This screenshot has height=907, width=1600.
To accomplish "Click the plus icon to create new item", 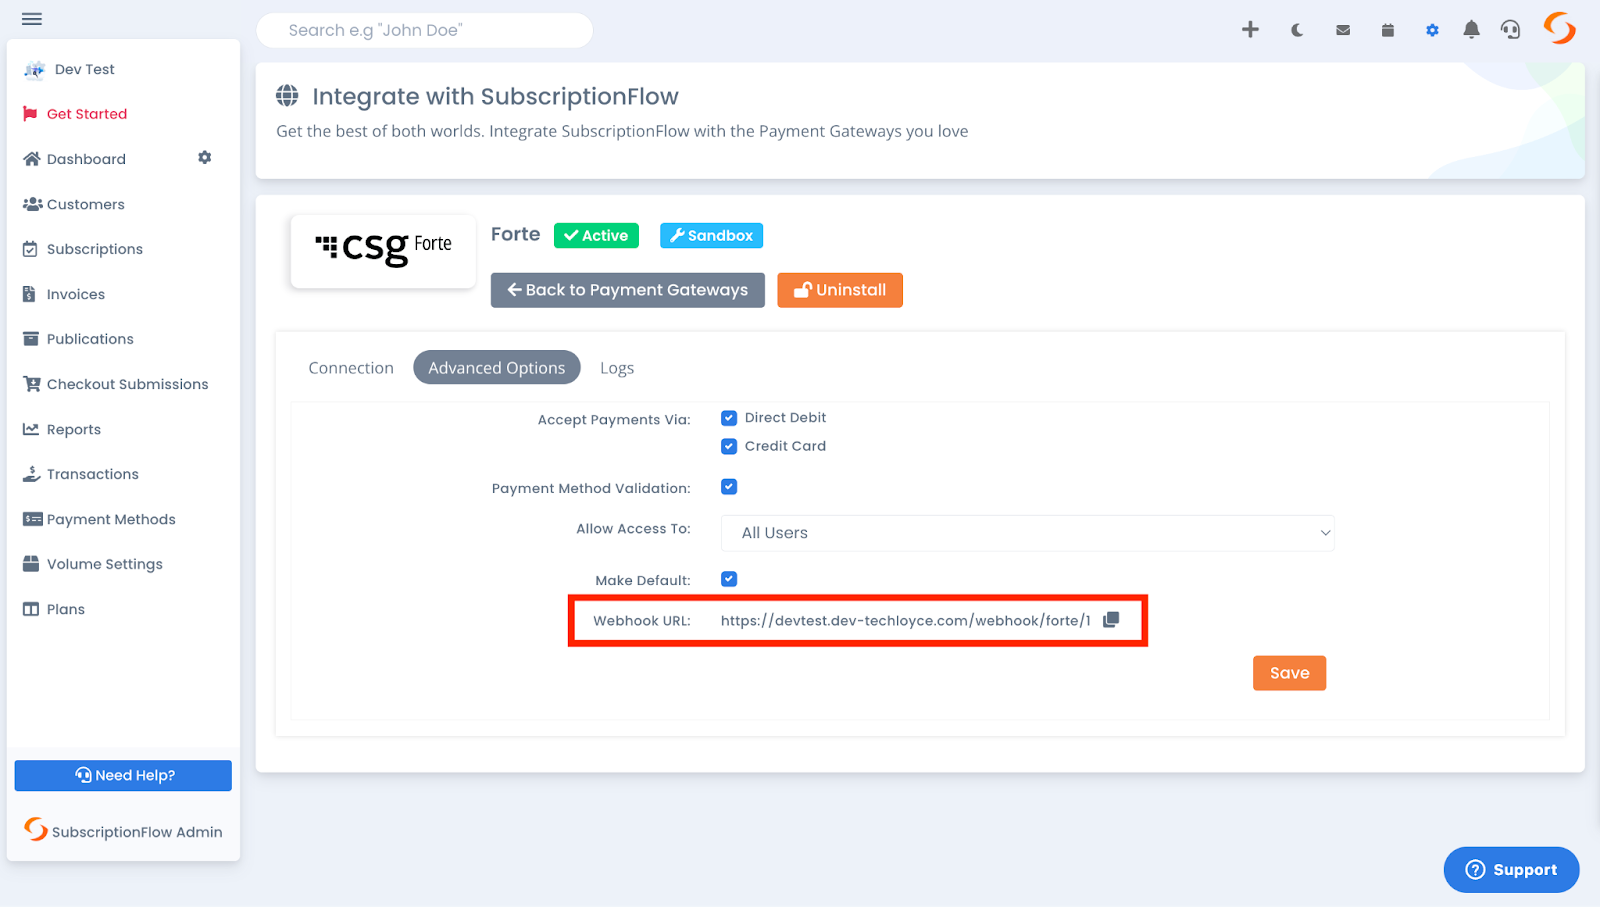I will tap(1251, 30).
